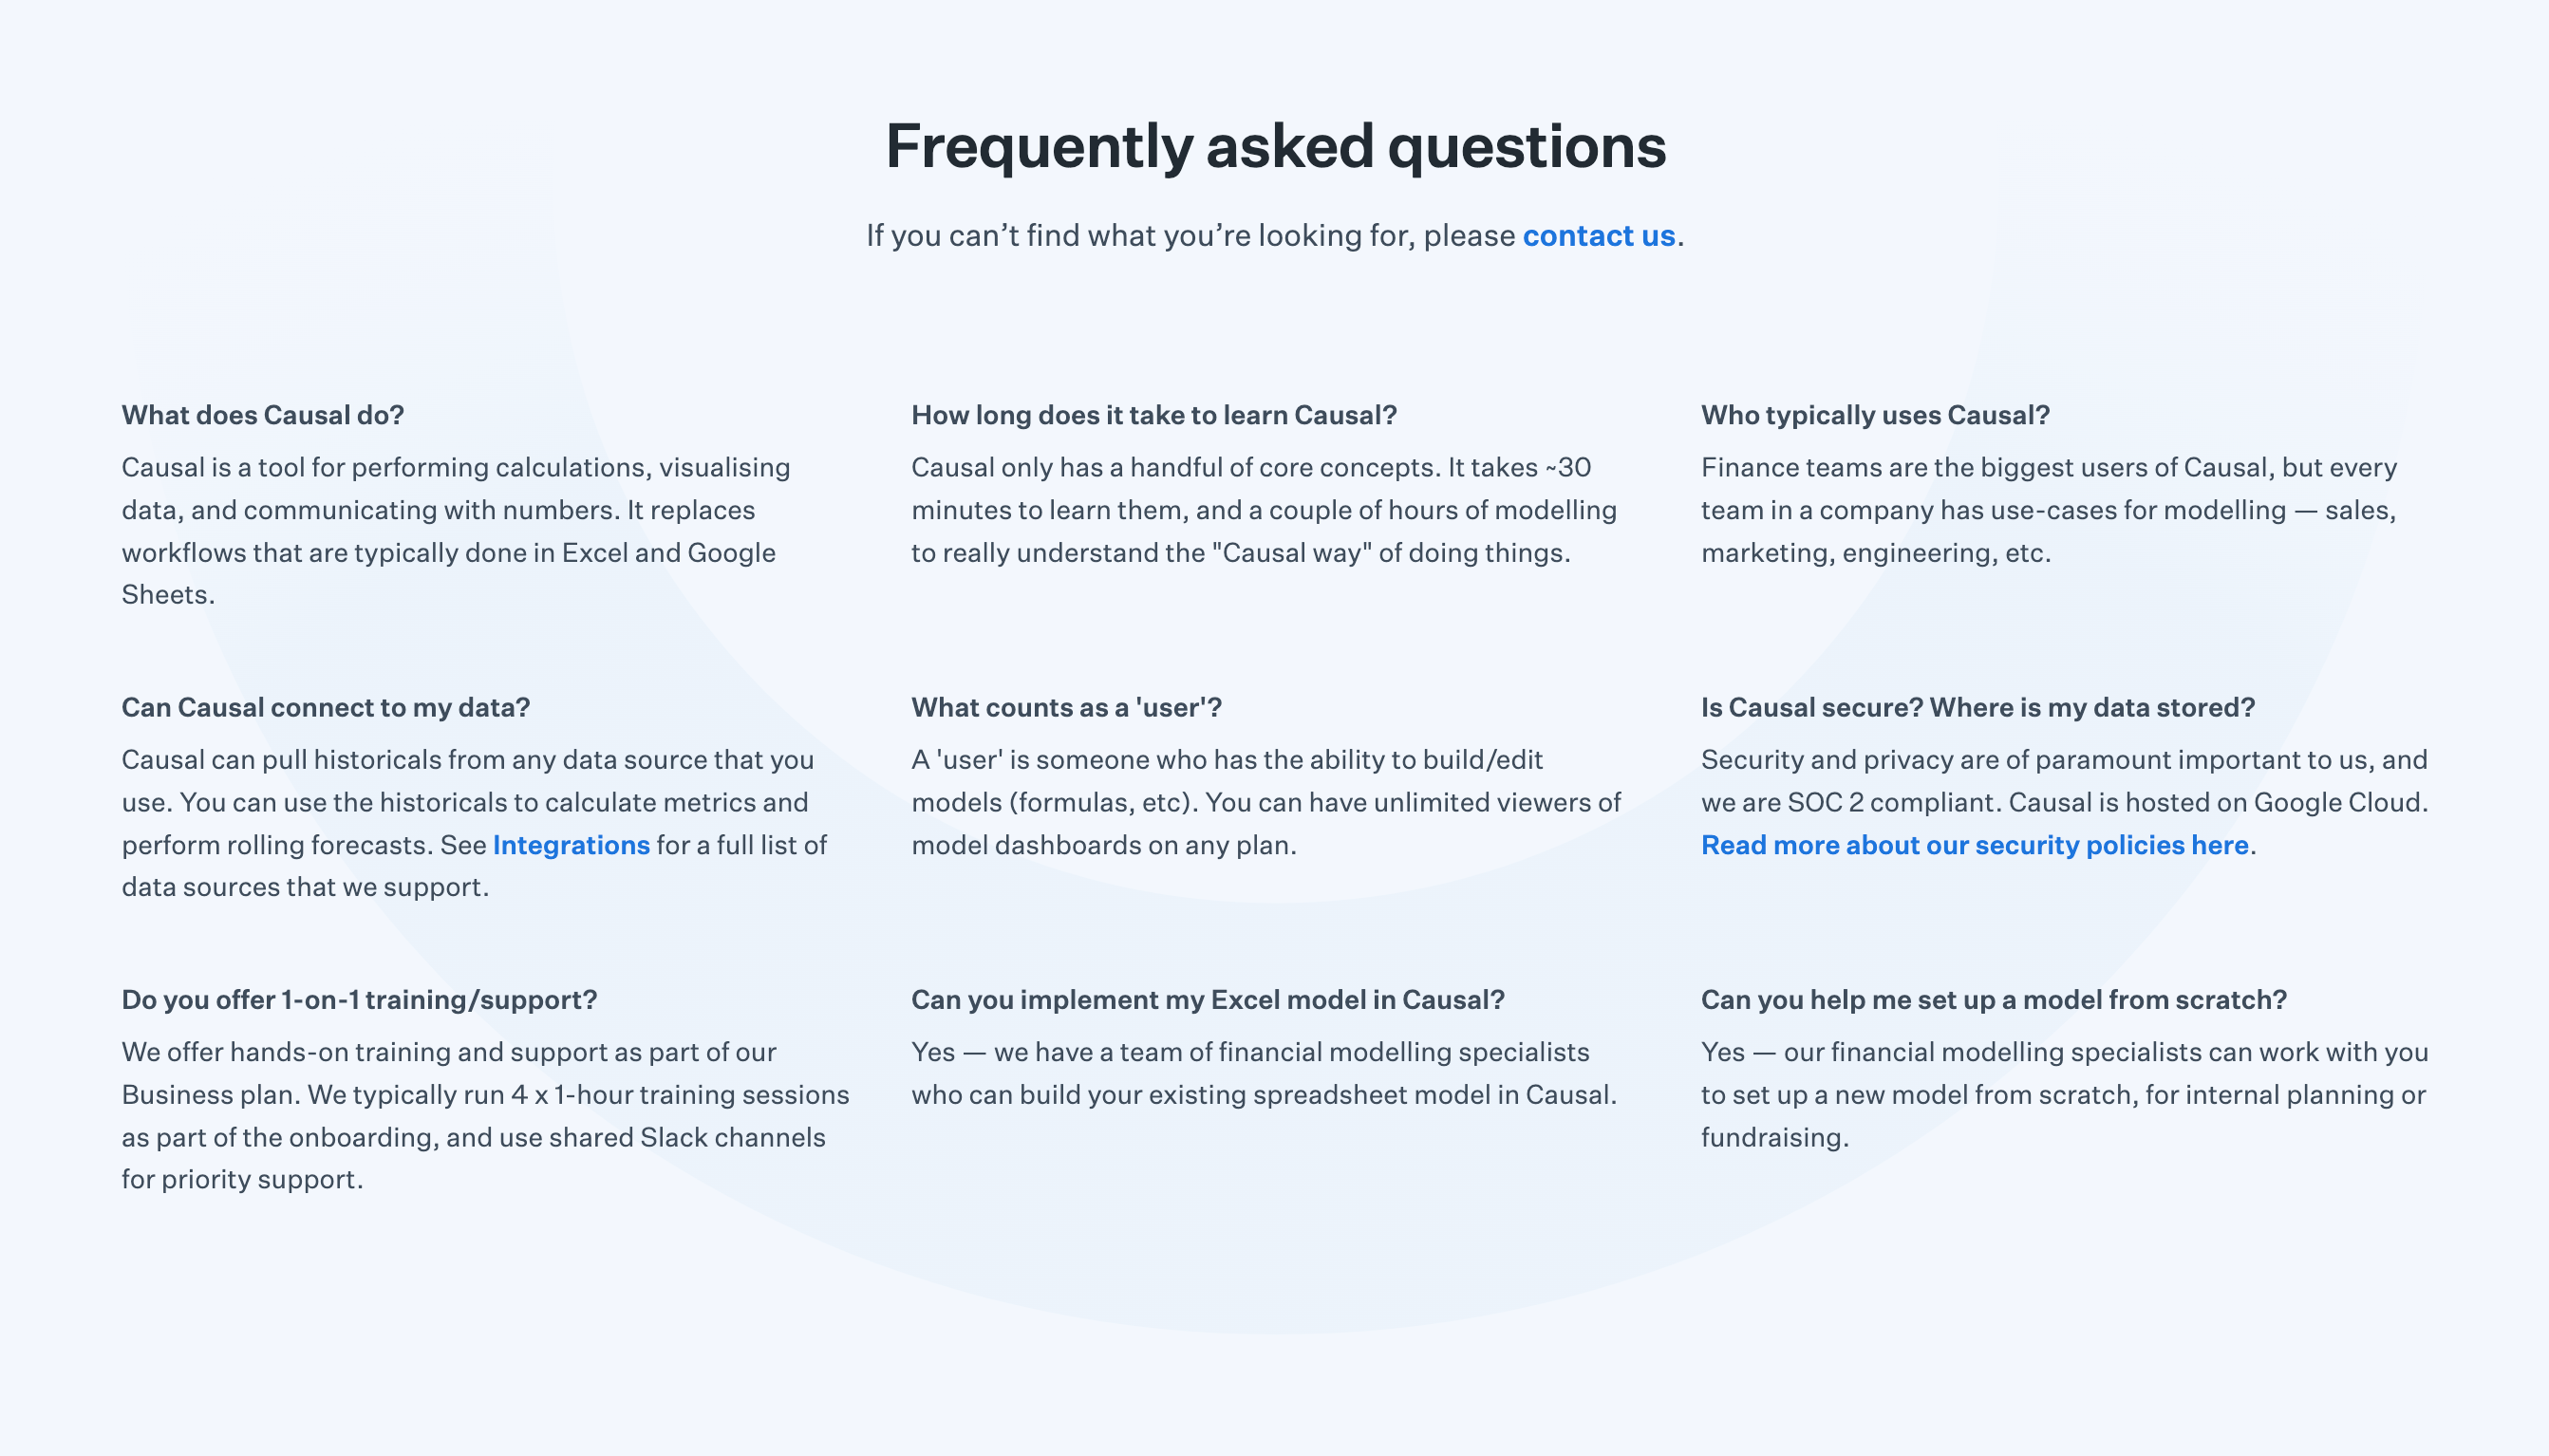Open the Integrations link
This screenshot has width=2549, height=1456.
click(571, 845)
